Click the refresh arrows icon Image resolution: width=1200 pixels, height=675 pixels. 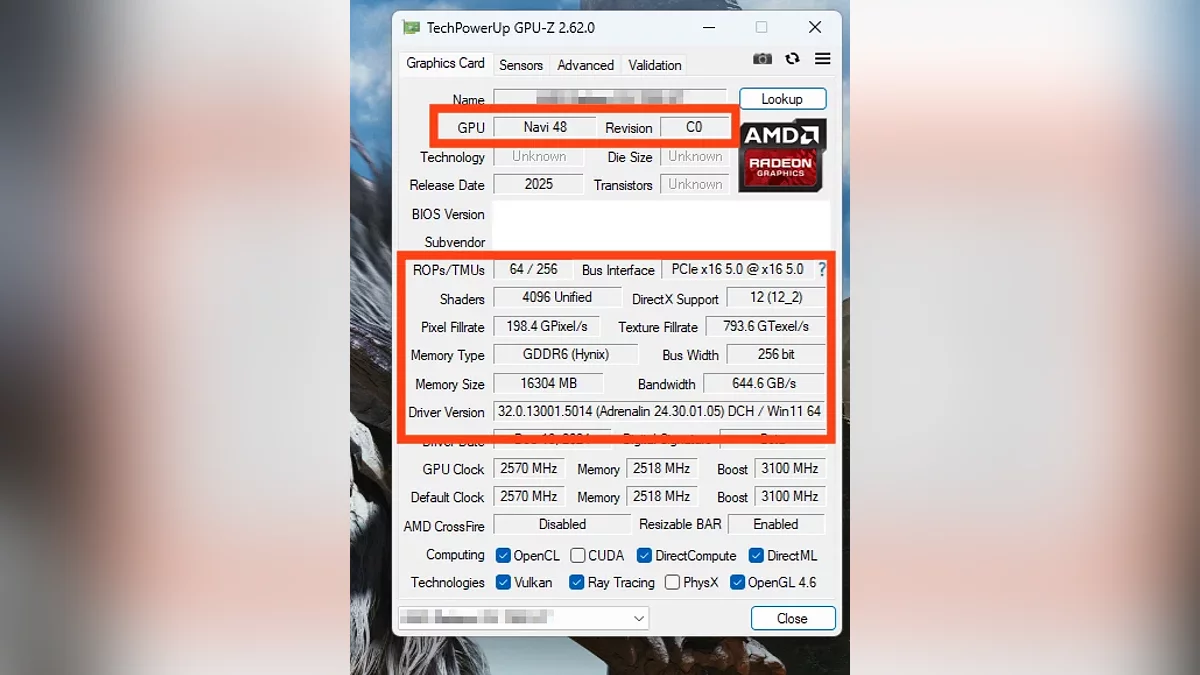coord(792,59)
